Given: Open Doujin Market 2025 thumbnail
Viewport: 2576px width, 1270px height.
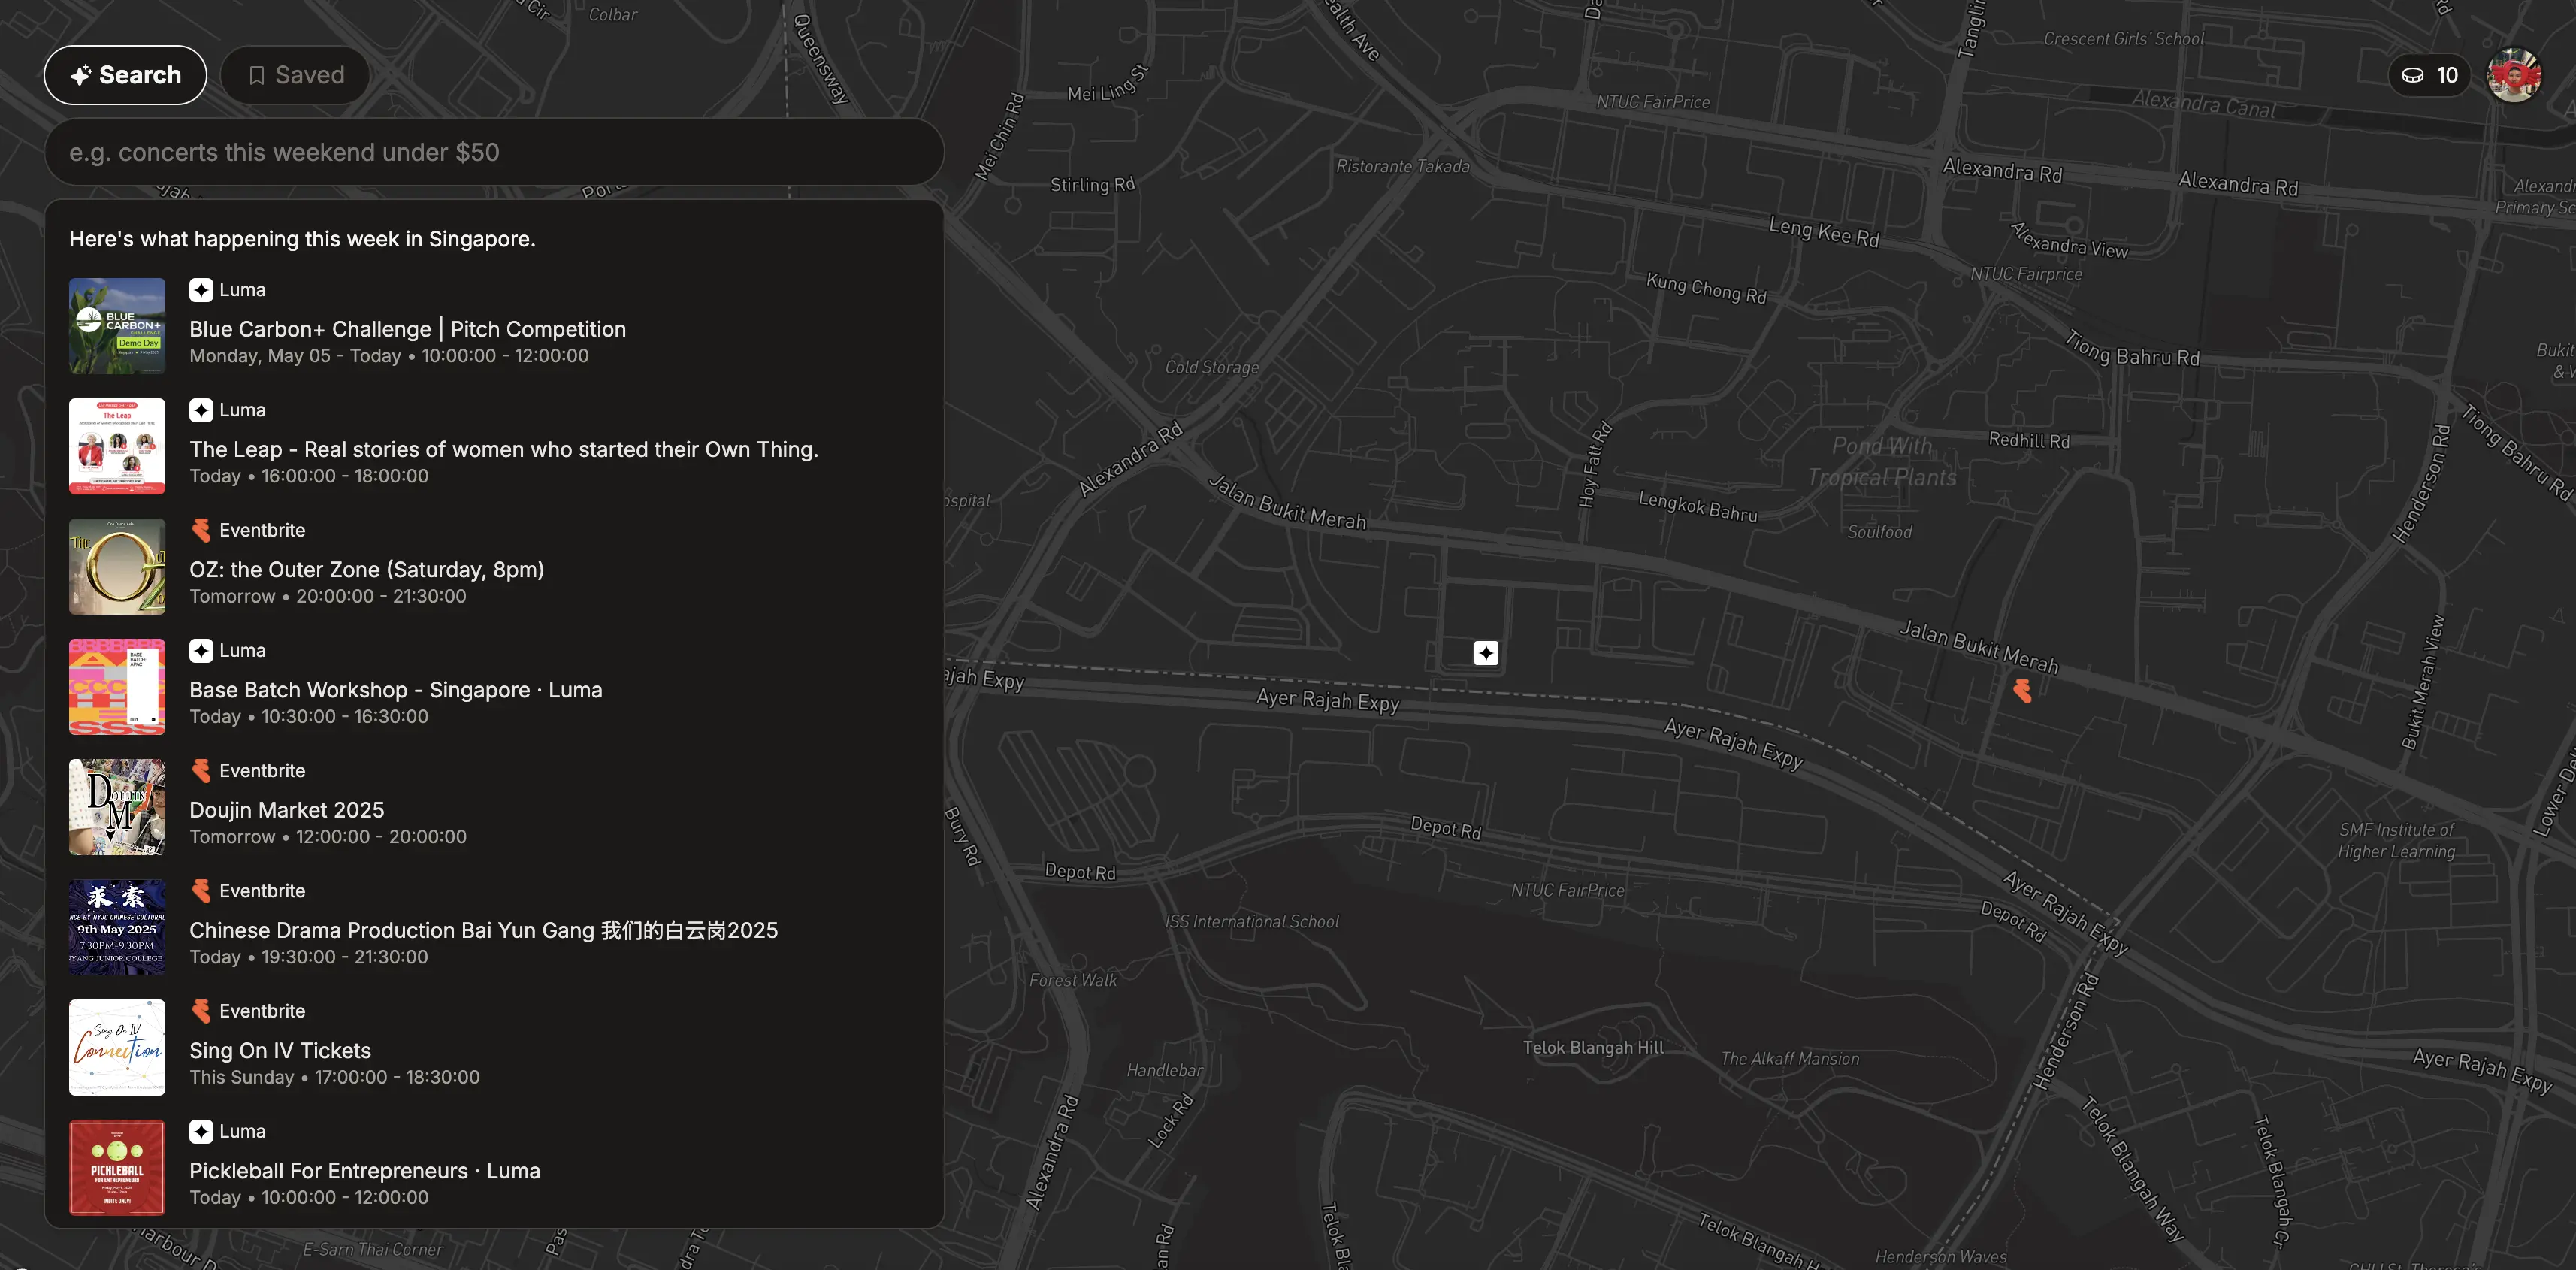Looking at the screenshot, I should [117, 807].
